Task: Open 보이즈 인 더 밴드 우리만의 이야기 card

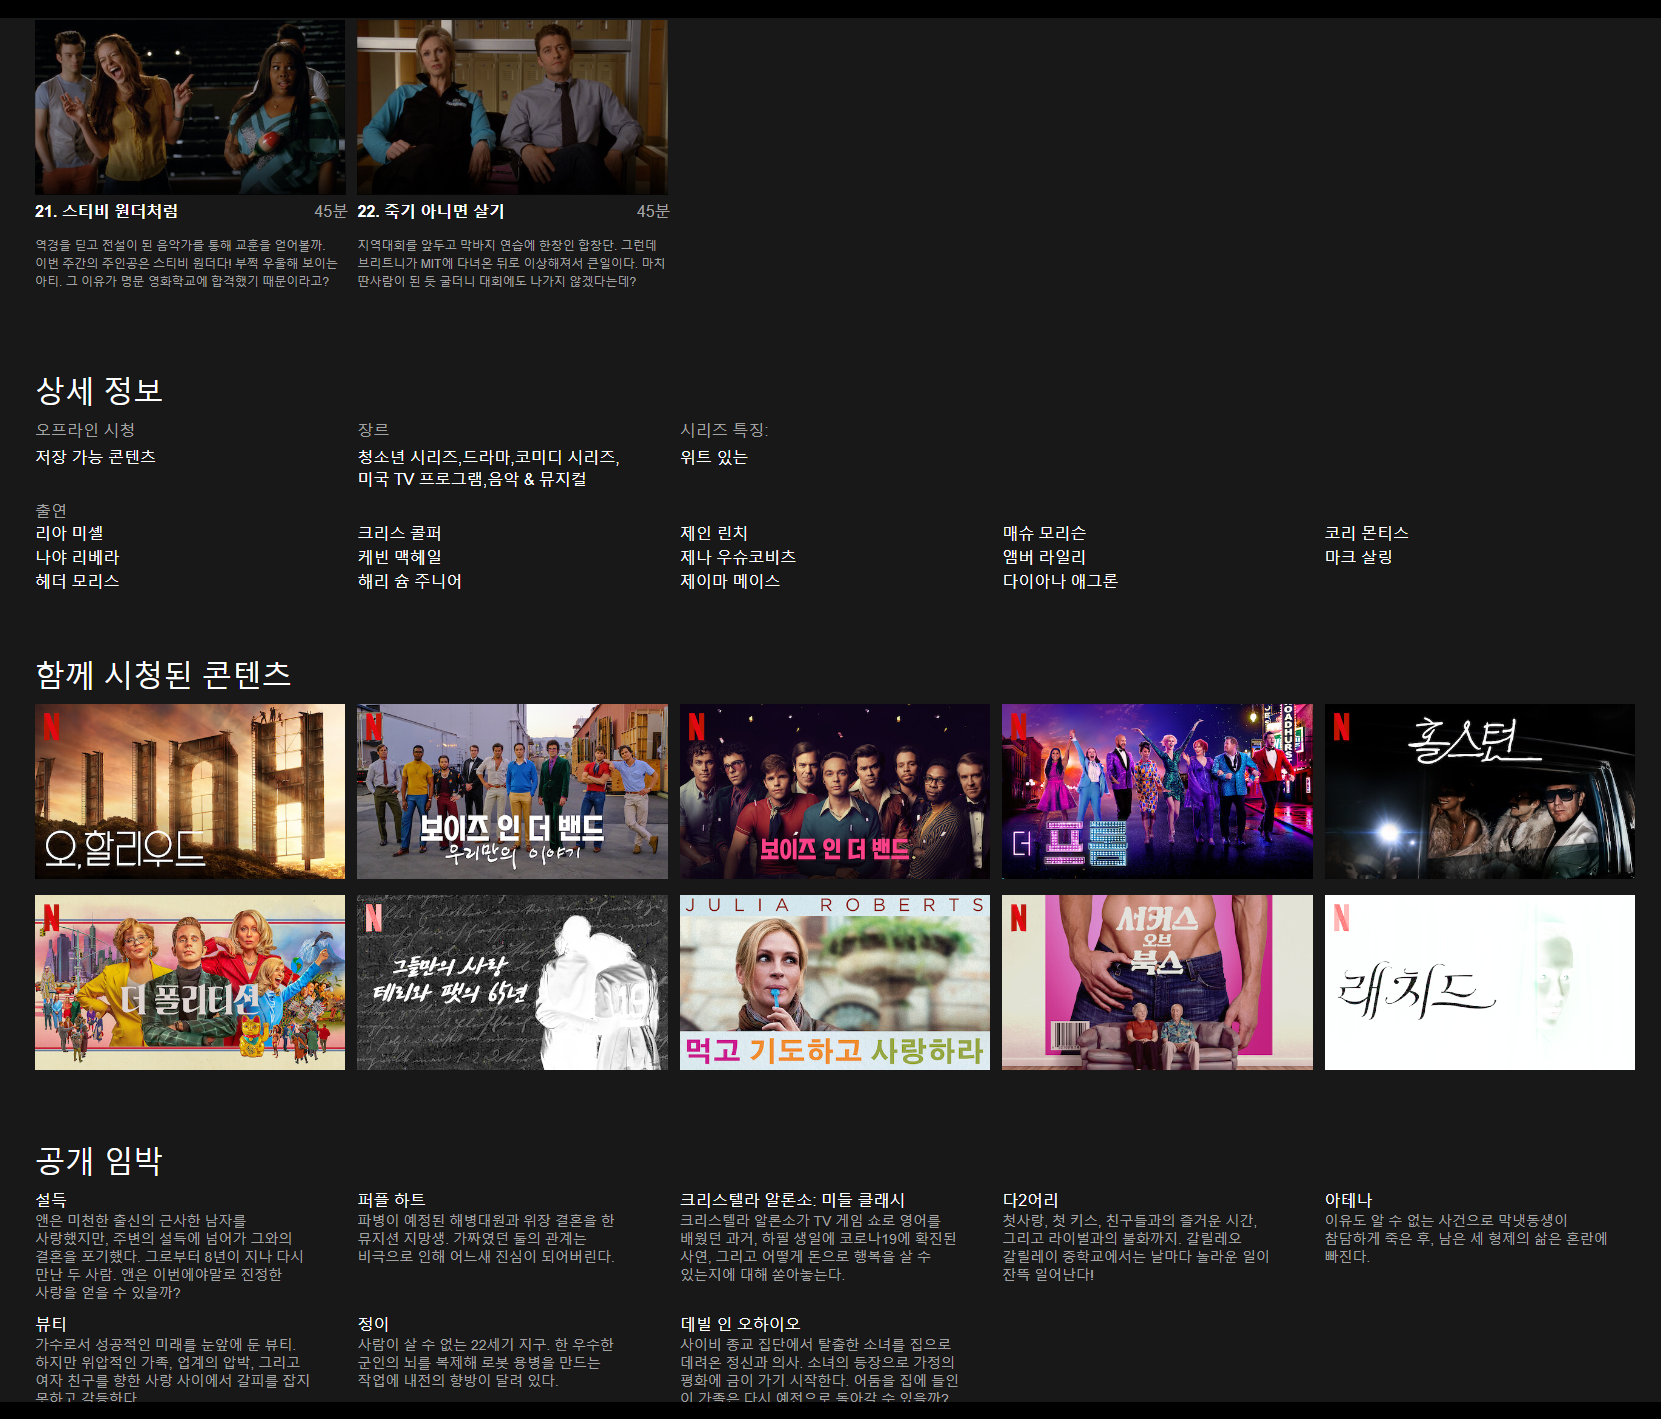Action: (x=512, y=791)
